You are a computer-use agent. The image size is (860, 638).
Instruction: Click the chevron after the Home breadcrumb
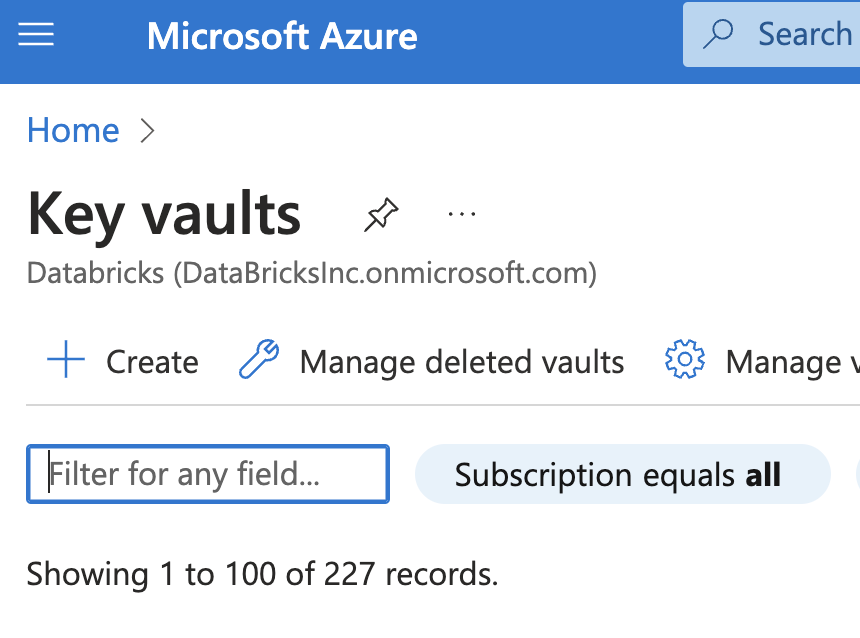coord(147,130)
